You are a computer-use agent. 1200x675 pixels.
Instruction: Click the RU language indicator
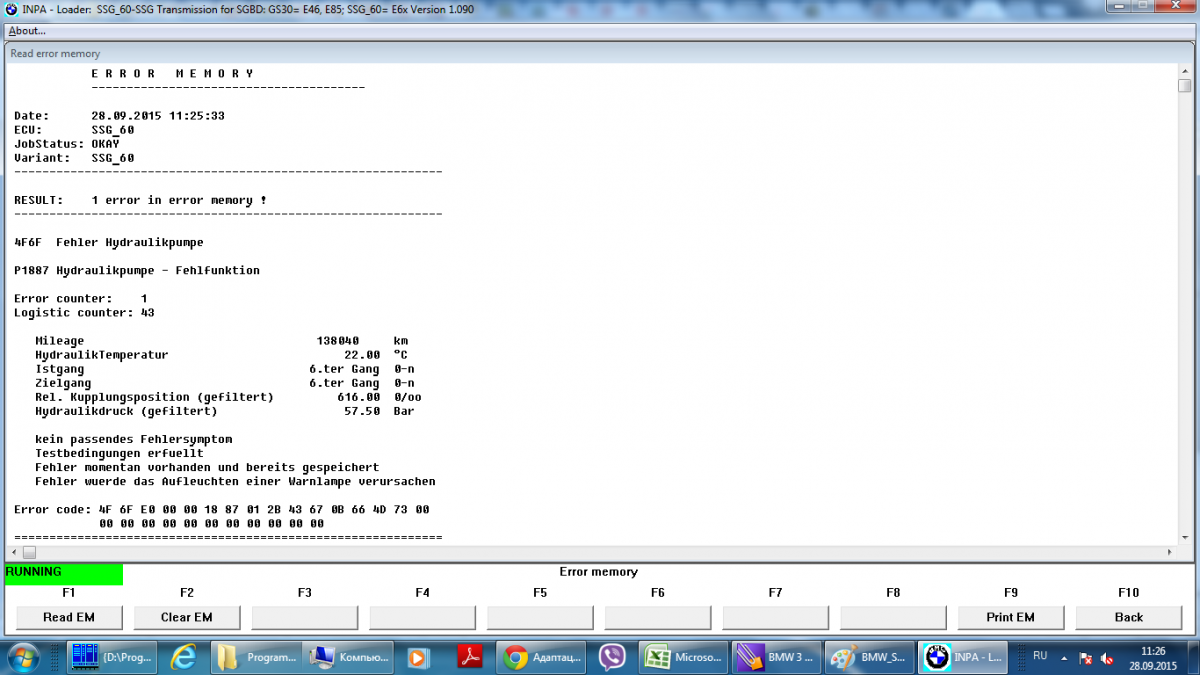click(x=1040, y=656)
